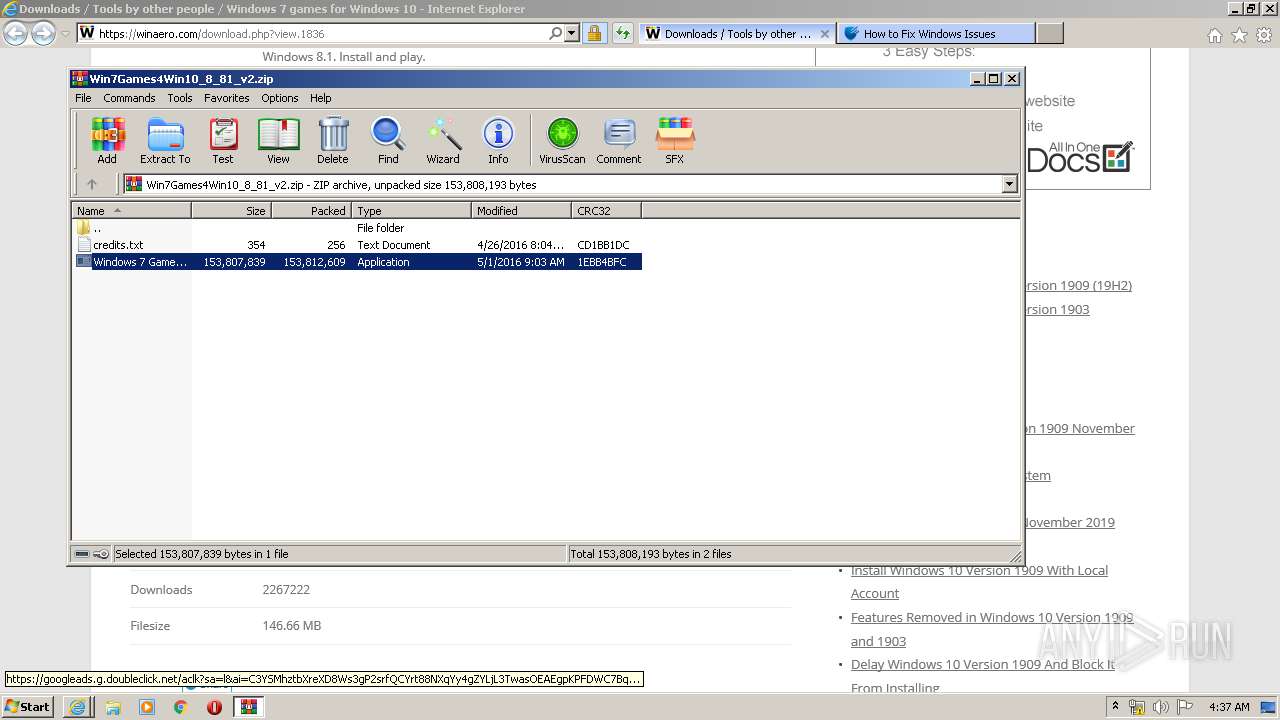Open the IE tools gear icon

point(1264,35)
